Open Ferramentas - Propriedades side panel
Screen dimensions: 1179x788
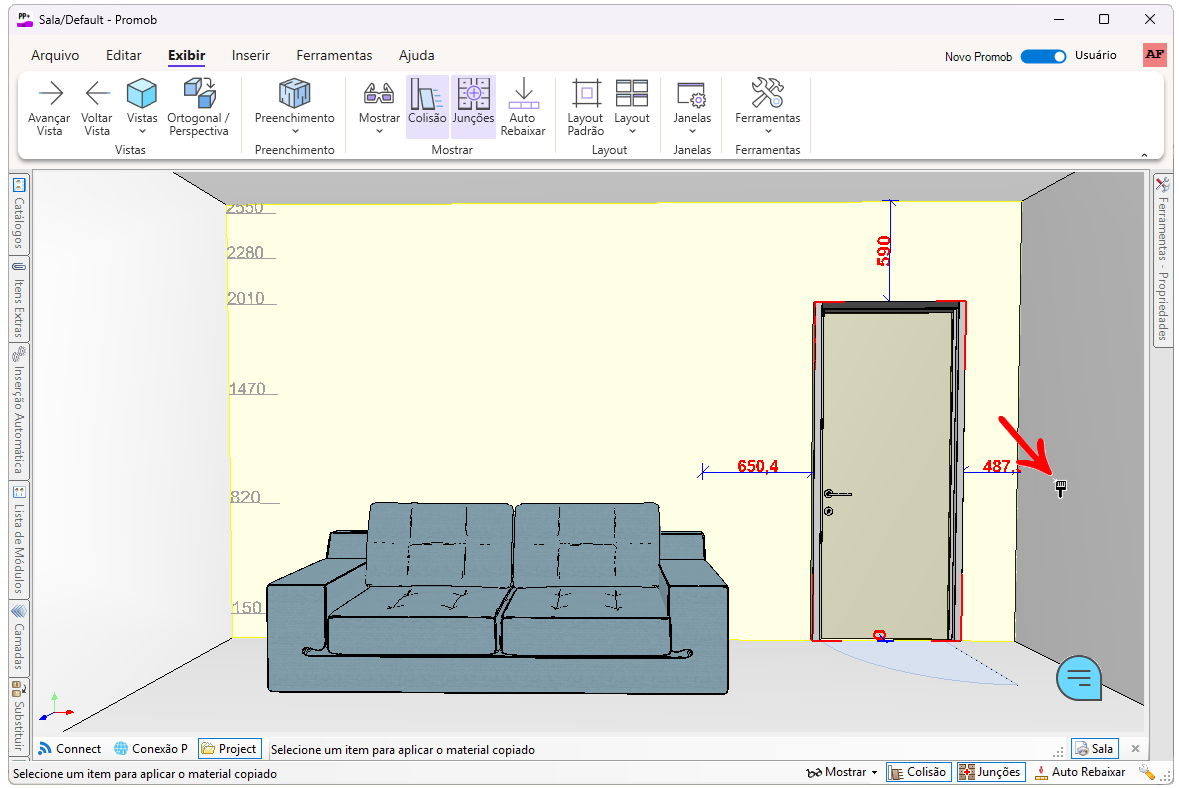pos(1162,260)
